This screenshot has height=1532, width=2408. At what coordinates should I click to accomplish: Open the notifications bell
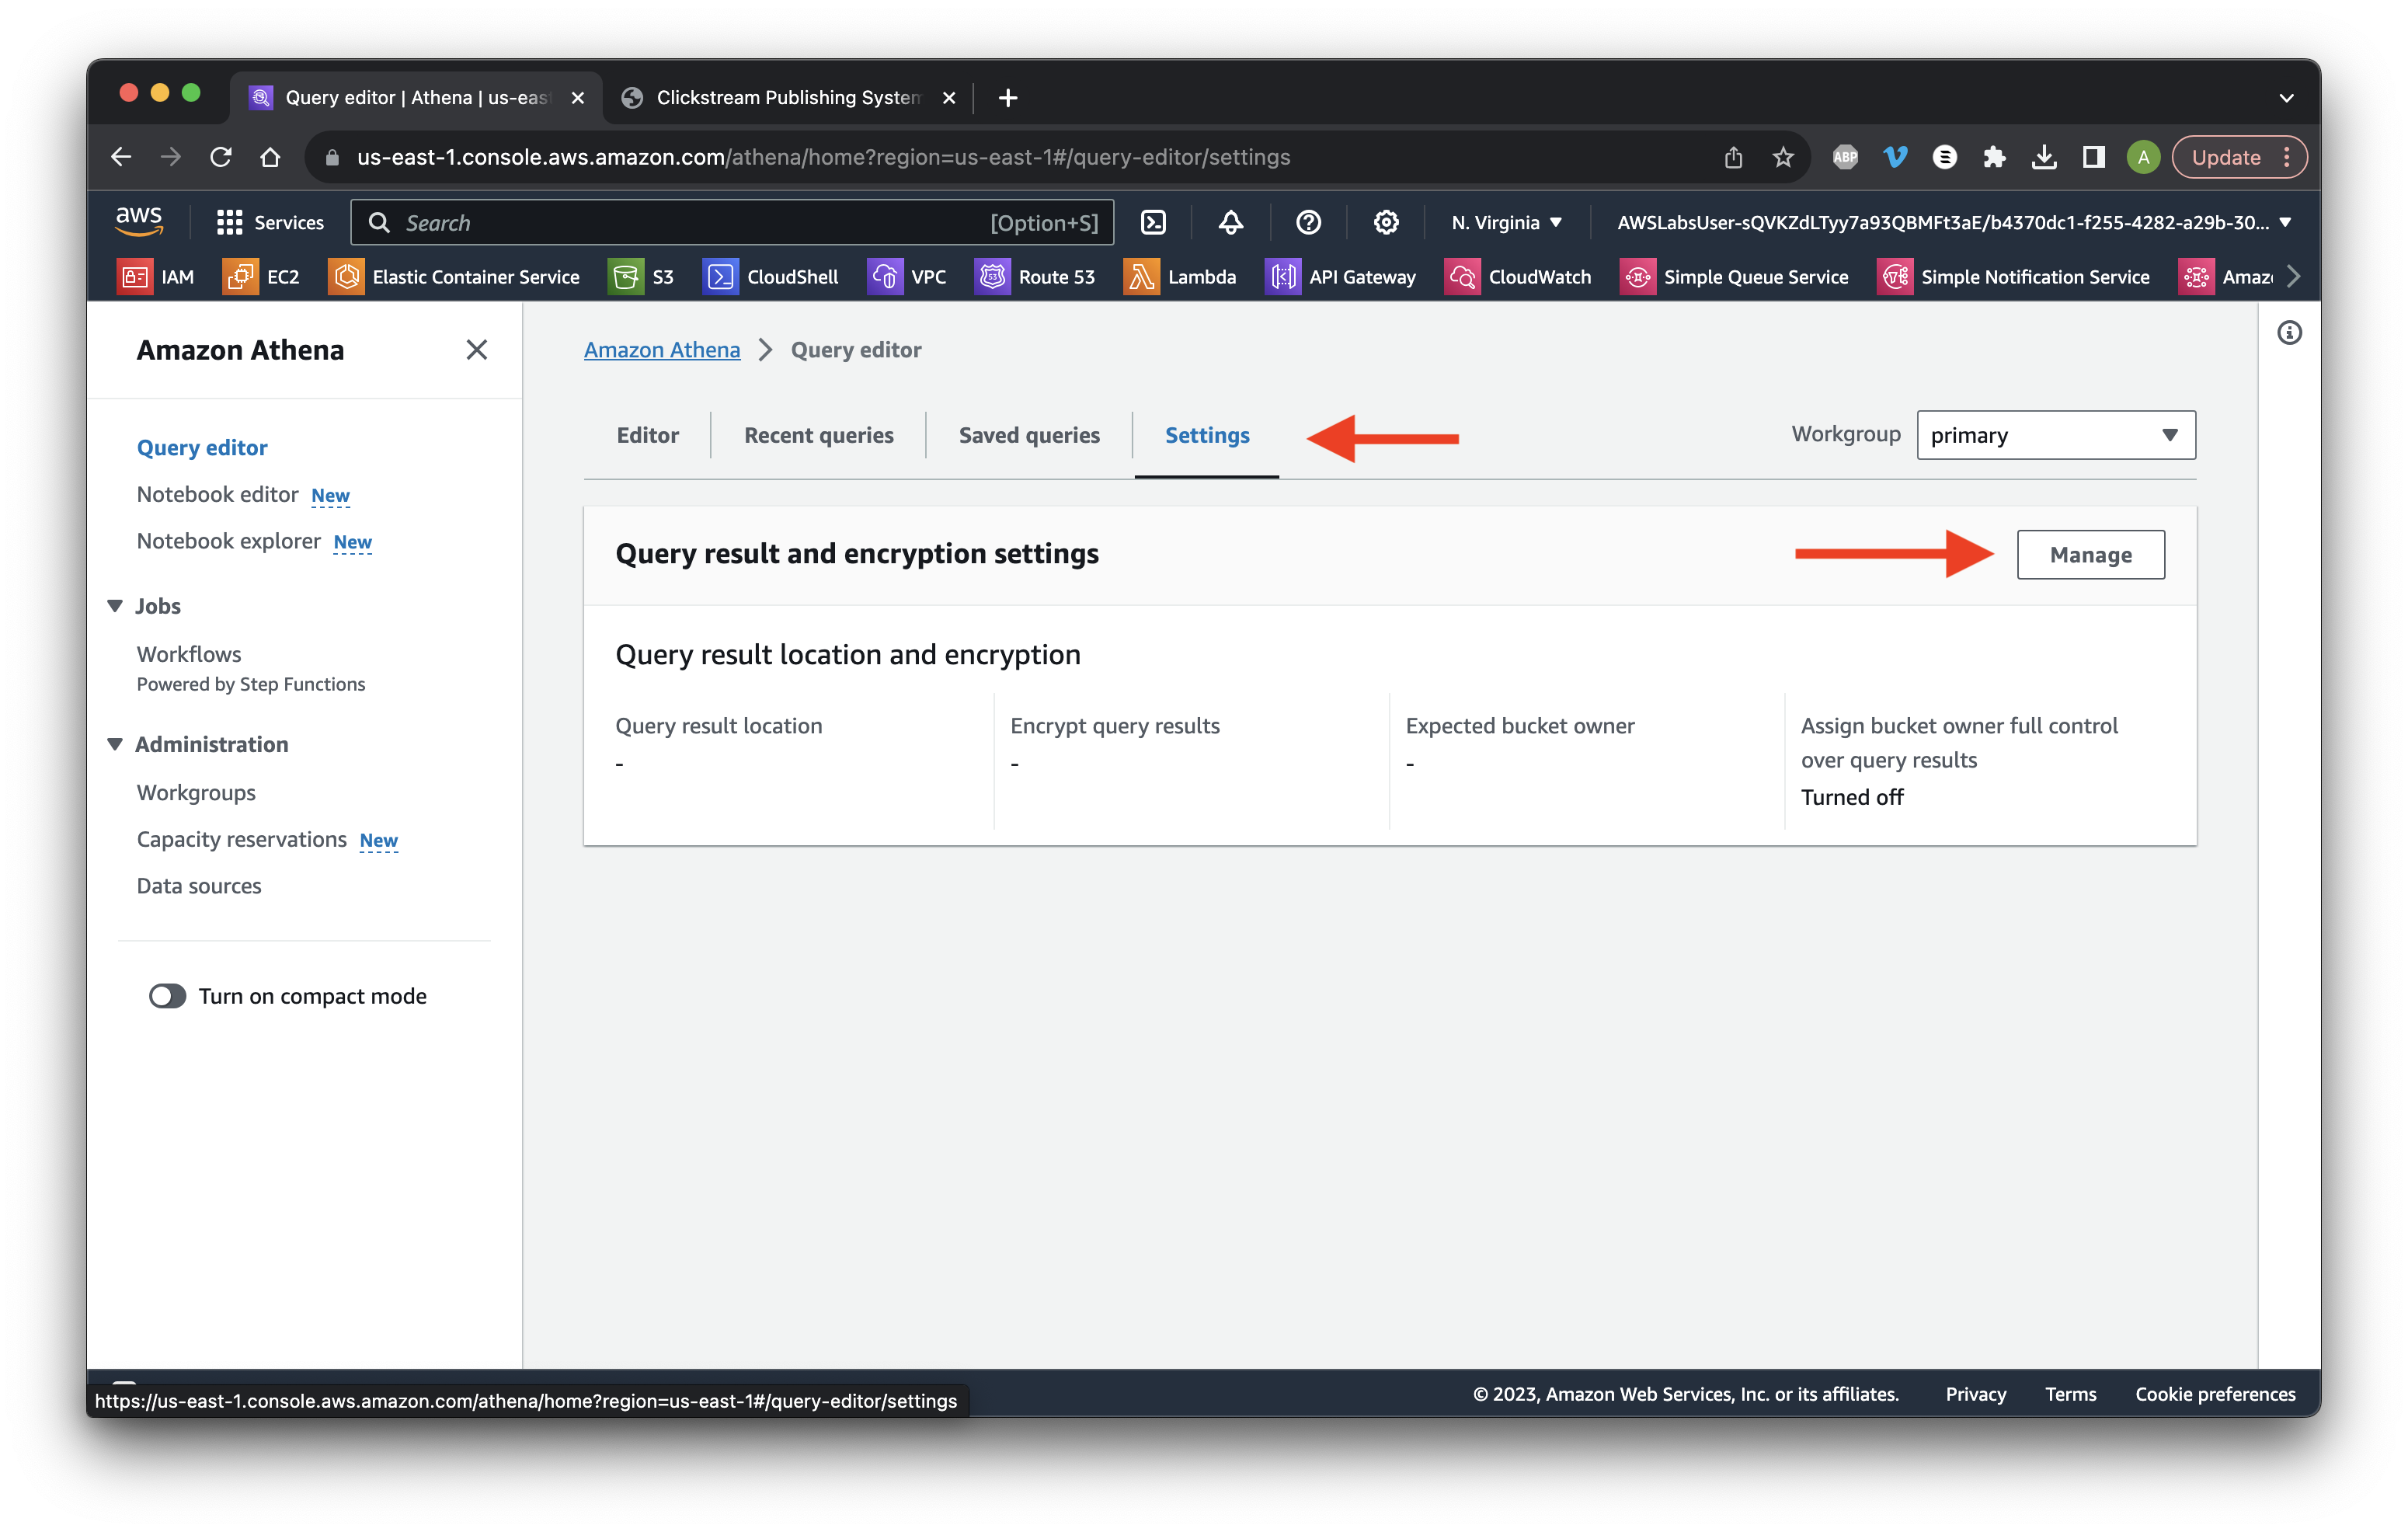(x=1230, y=222)
